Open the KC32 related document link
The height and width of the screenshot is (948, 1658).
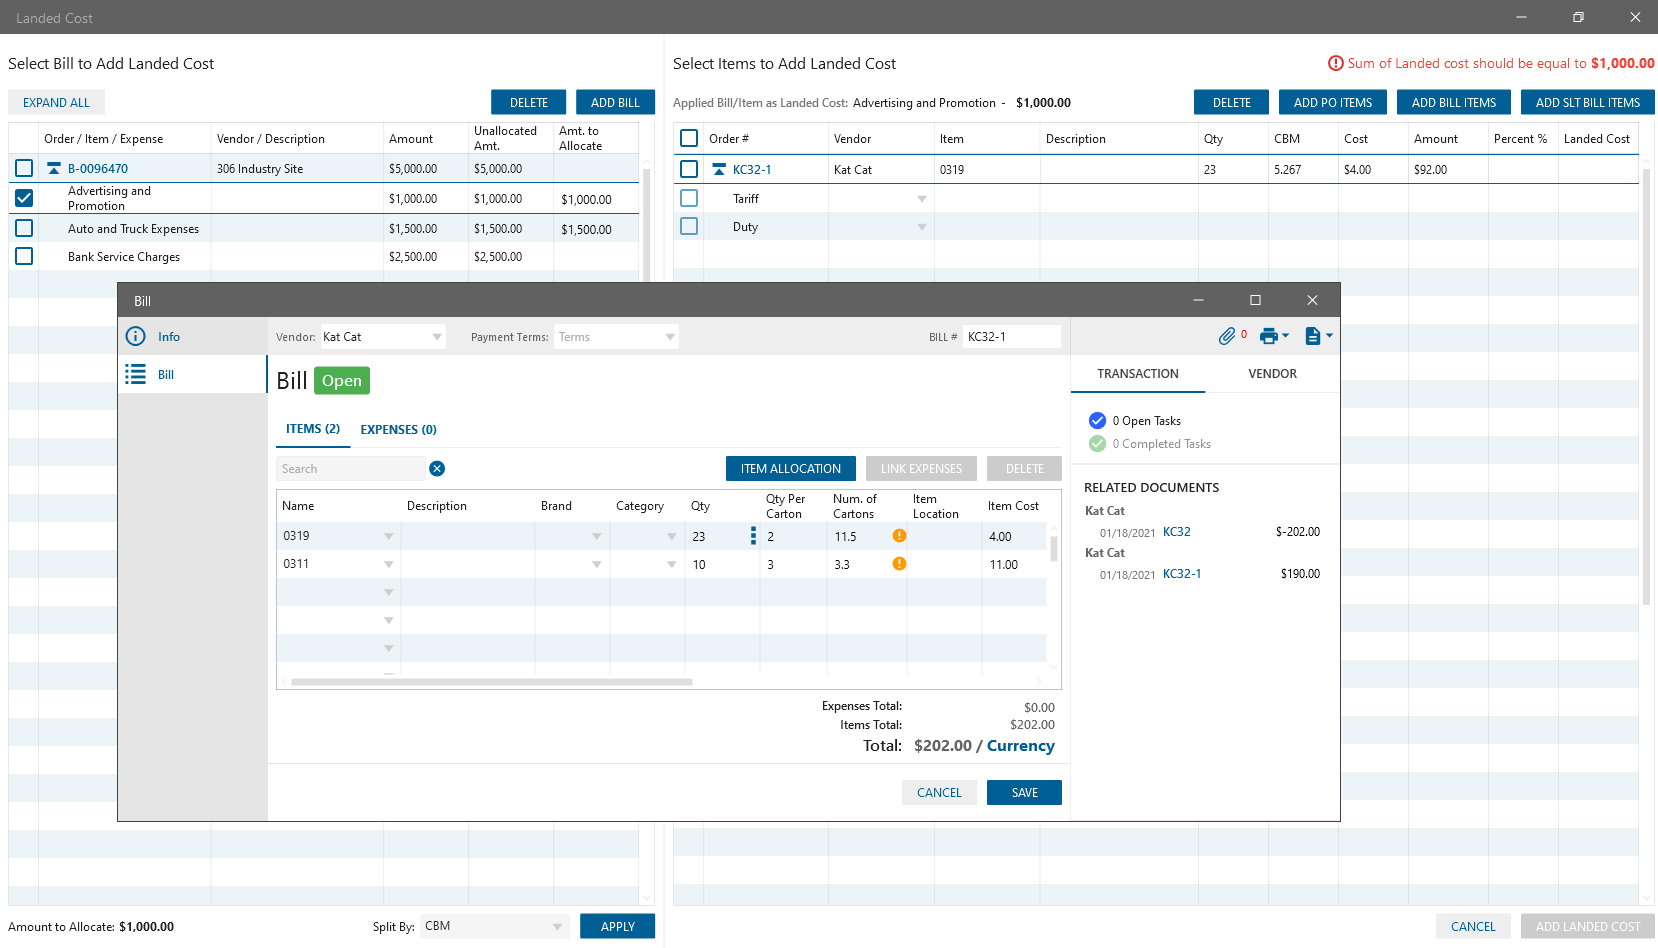1176,532
